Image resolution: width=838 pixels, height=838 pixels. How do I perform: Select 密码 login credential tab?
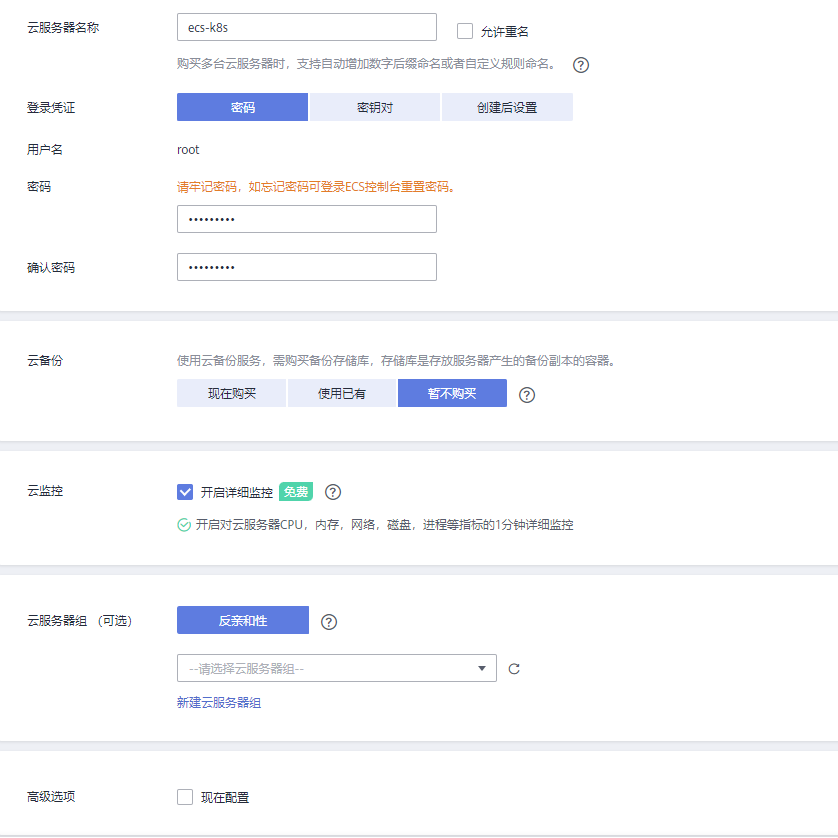click(x=242, y=107)
